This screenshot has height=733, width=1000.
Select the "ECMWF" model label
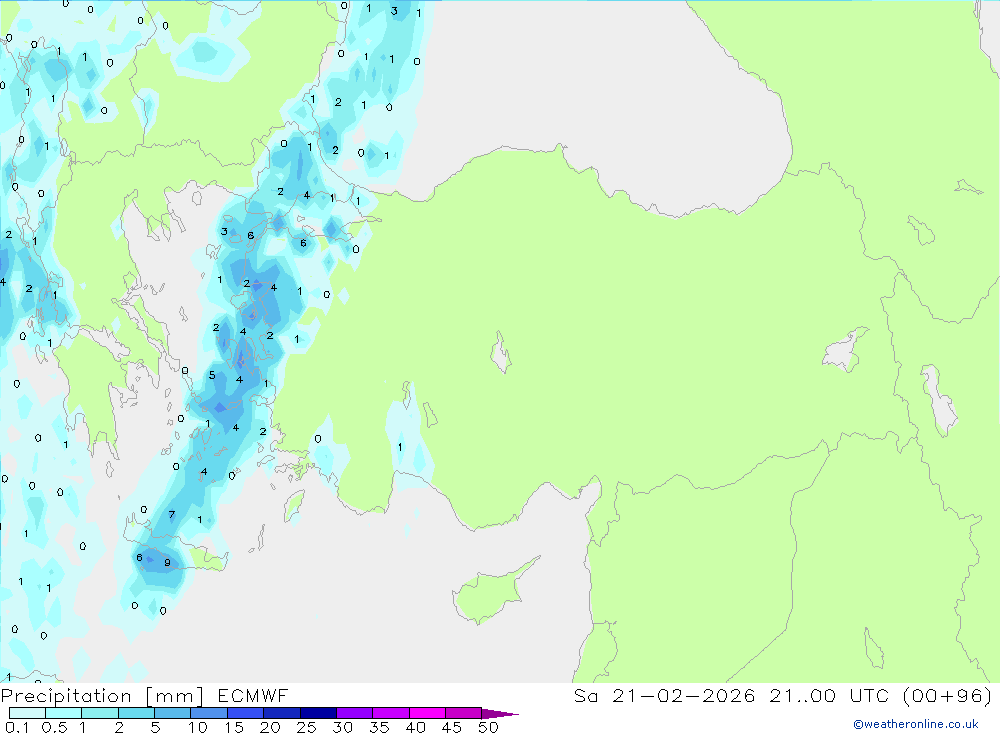pyautogui.click(x=253, y=695)
